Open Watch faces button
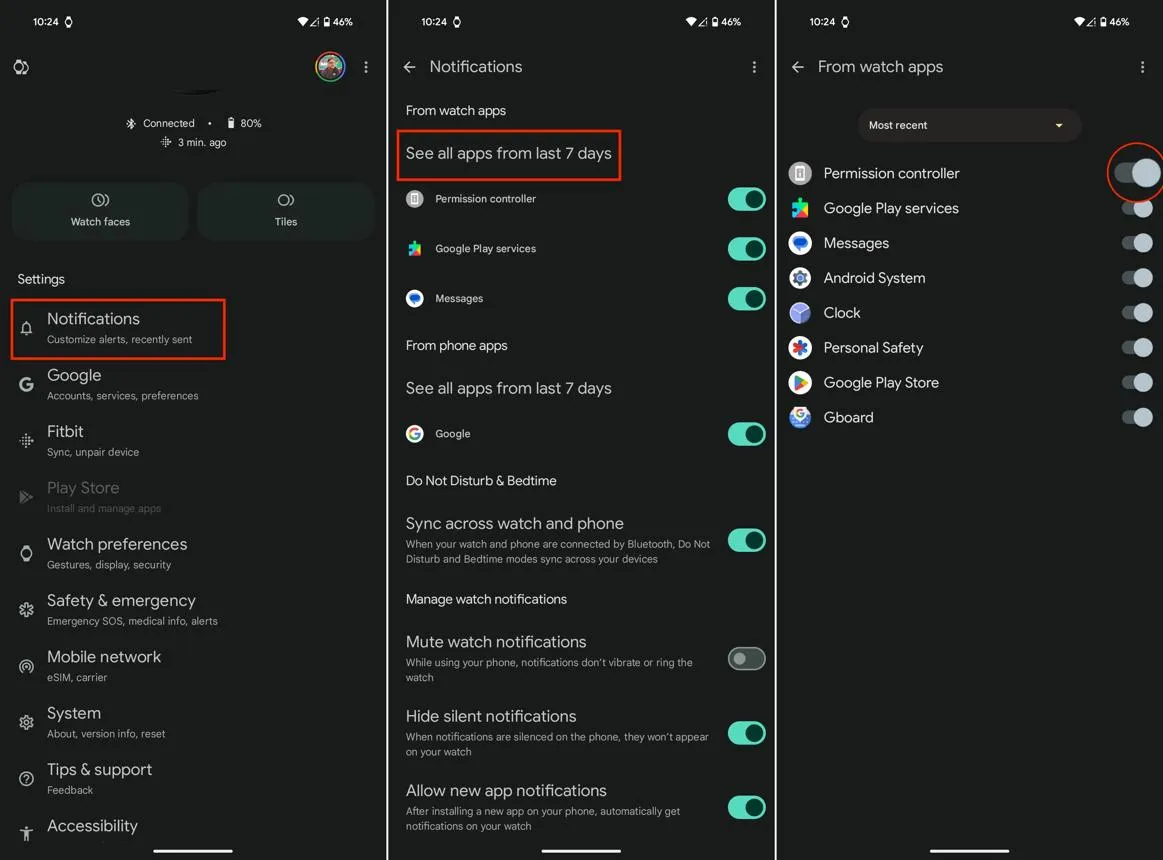 100,211
